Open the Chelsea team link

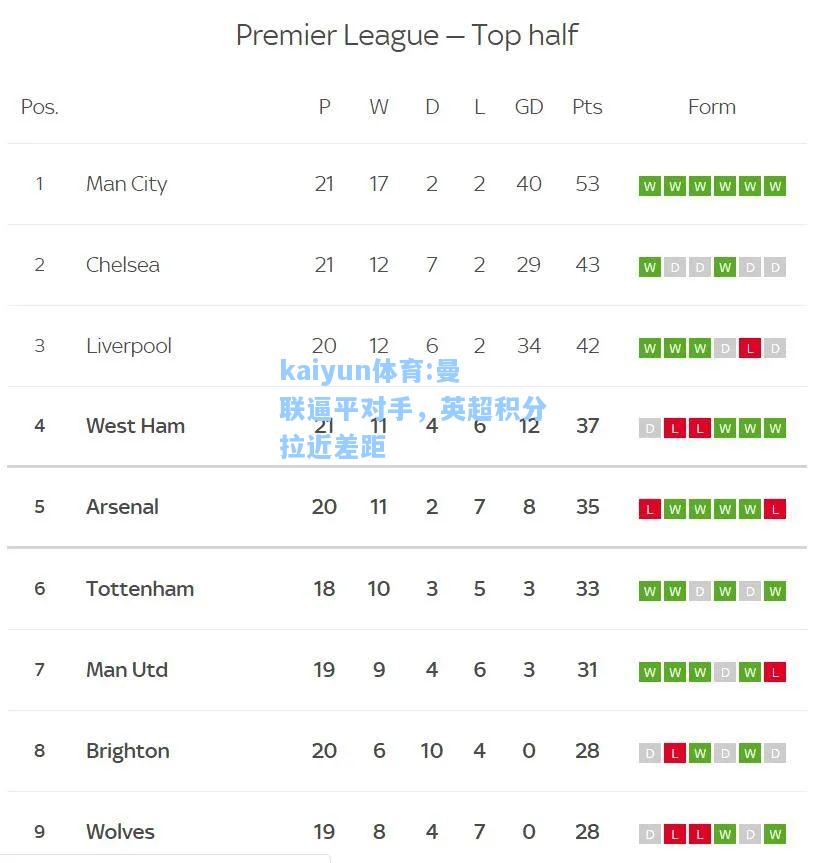[x=123, y=265]
